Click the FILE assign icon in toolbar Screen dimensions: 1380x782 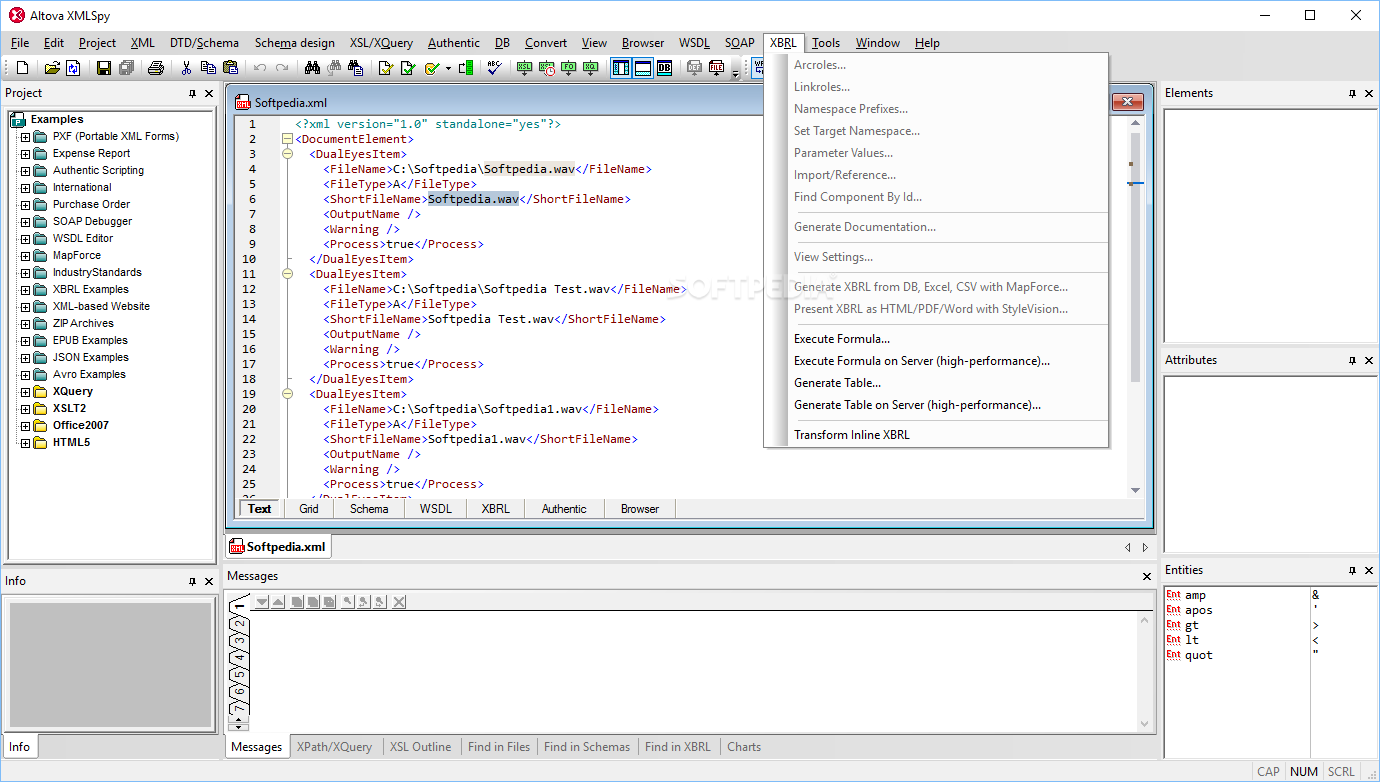click(x=717, y=68)
